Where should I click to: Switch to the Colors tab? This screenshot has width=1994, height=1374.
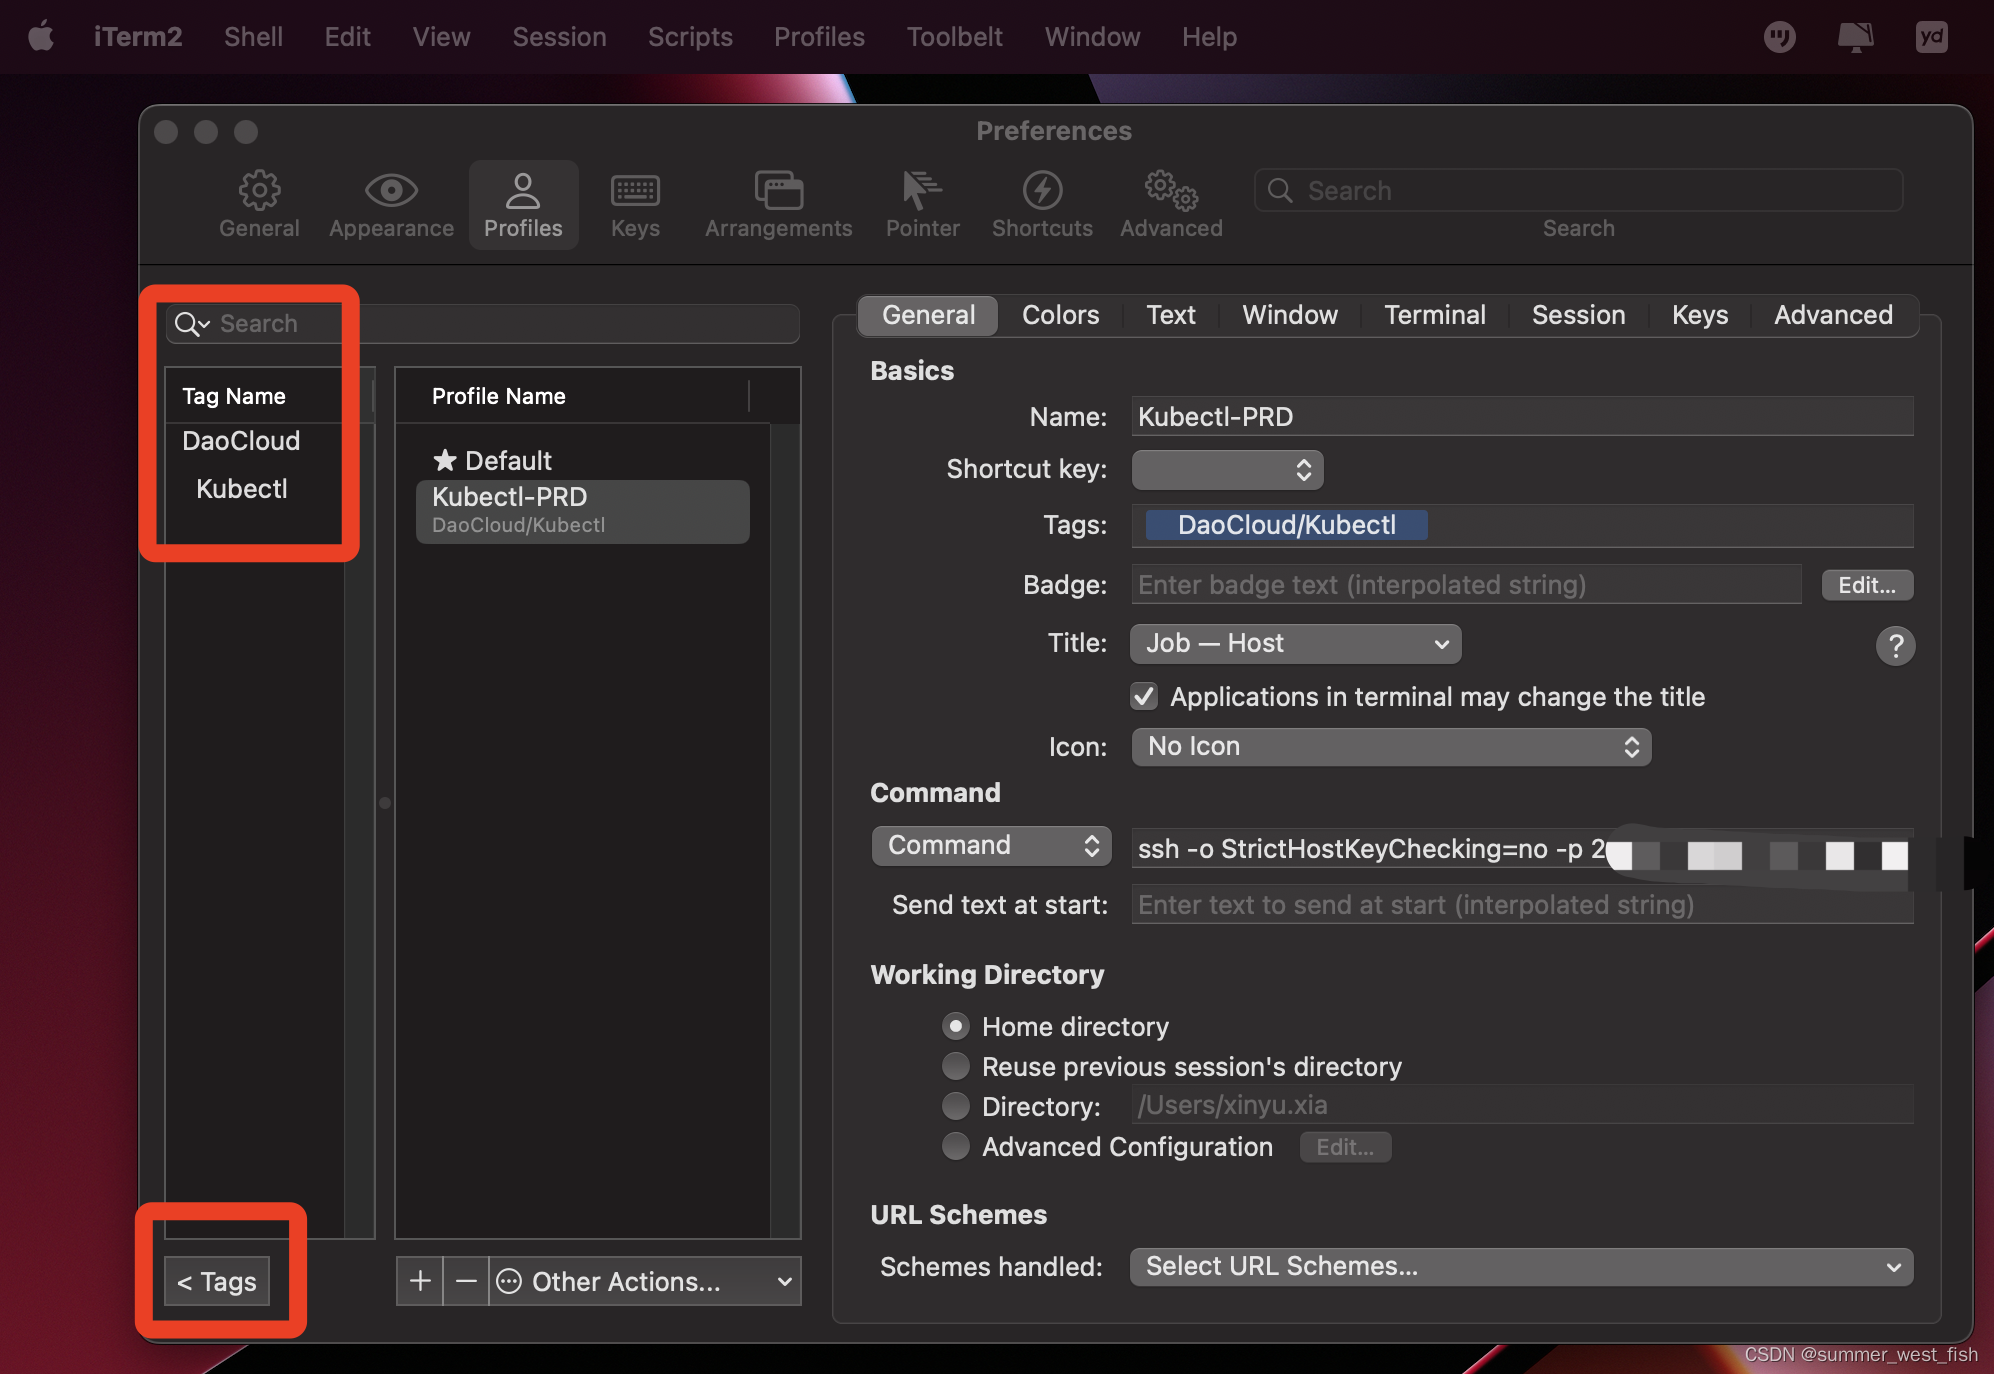point(1059,315)
